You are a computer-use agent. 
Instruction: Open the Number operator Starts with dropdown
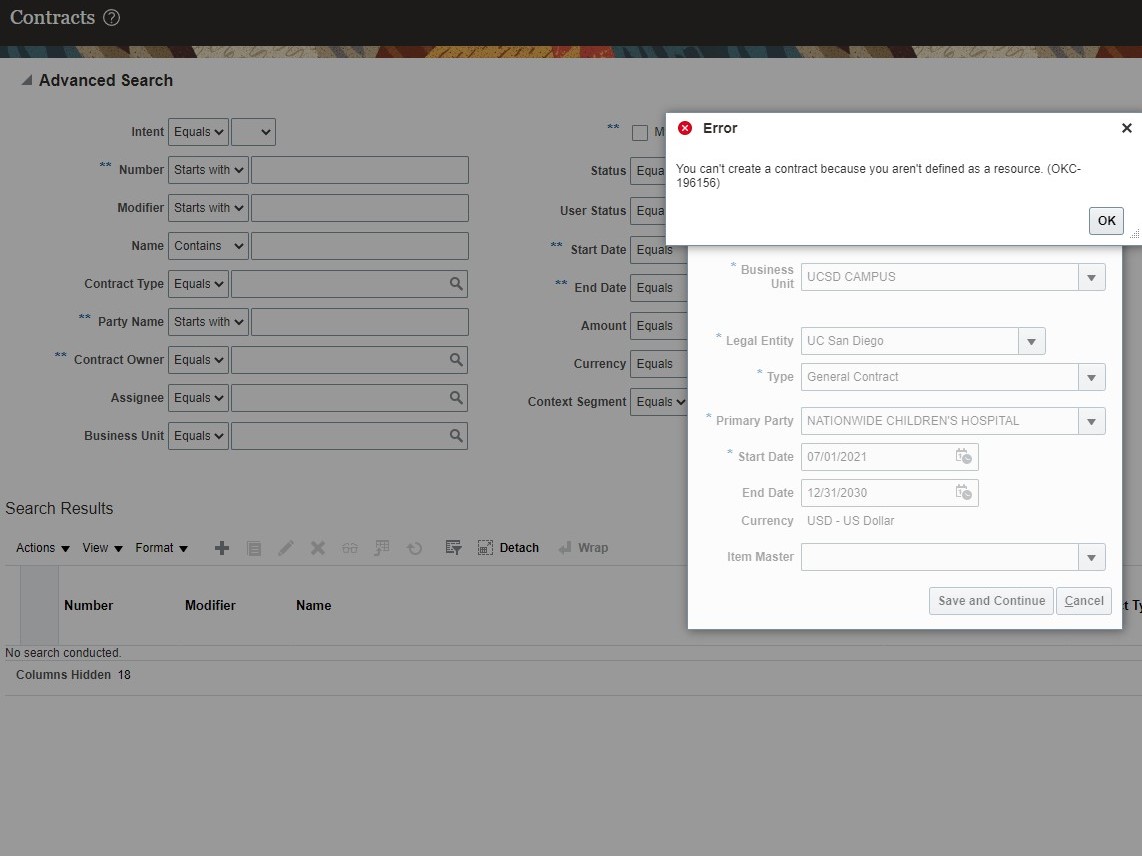click(208, 170)
